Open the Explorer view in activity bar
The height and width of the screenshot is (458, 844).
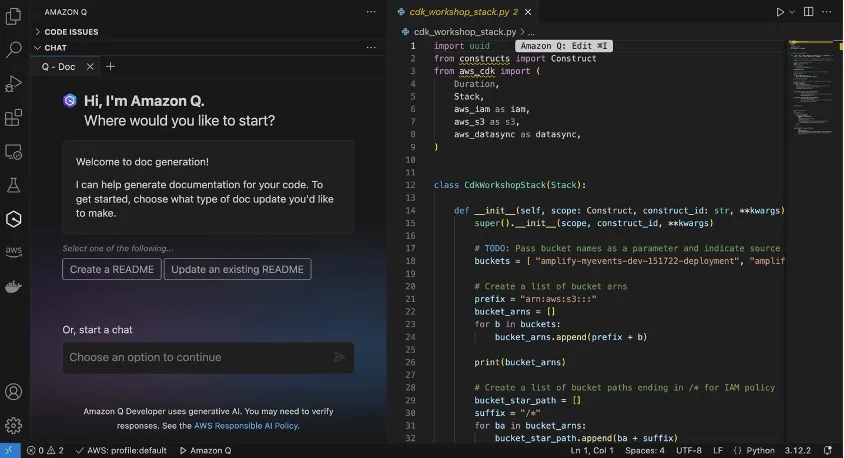coord(13,16)
